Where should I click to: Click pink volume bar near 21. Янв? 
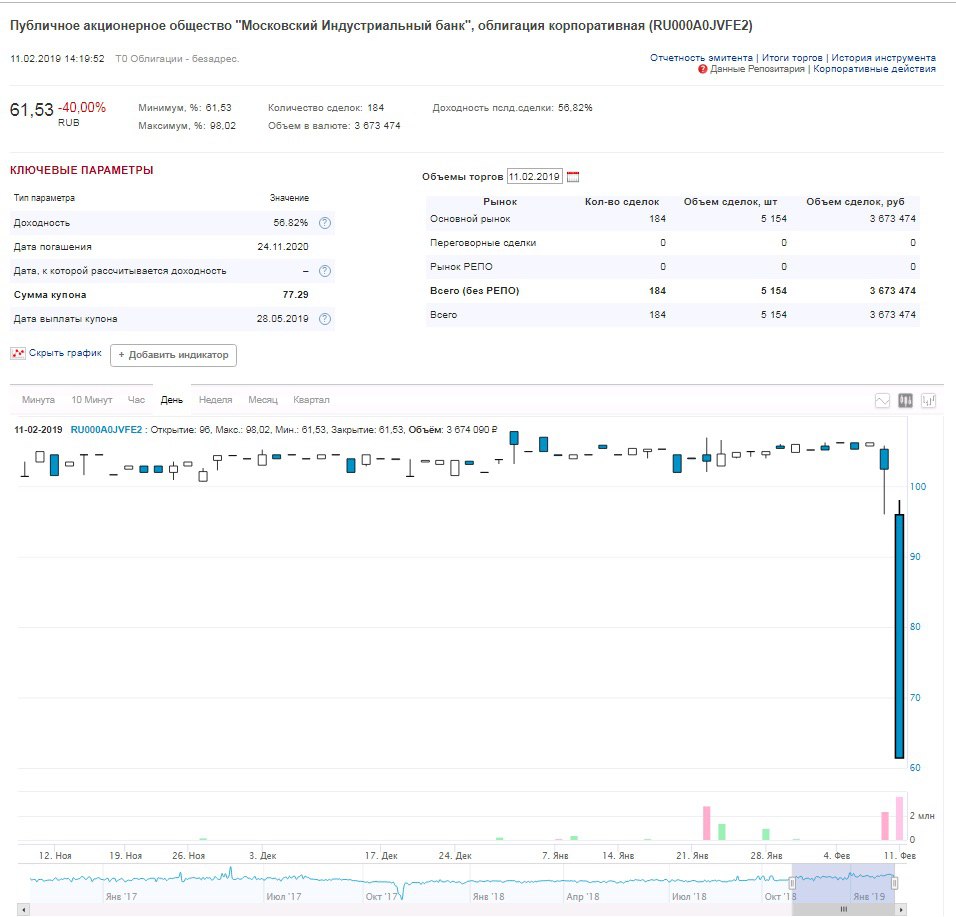(x=707, y=823)
